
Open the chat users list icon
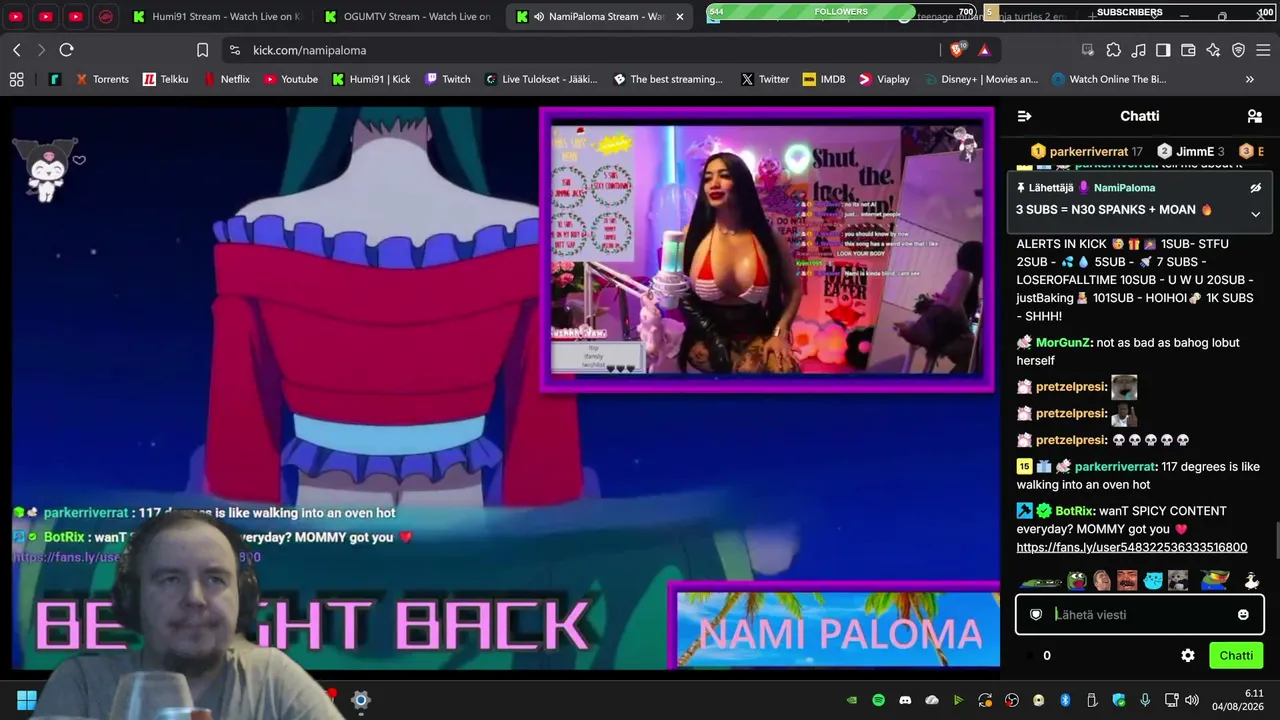pyautogui.click(x=1255, y=116)
